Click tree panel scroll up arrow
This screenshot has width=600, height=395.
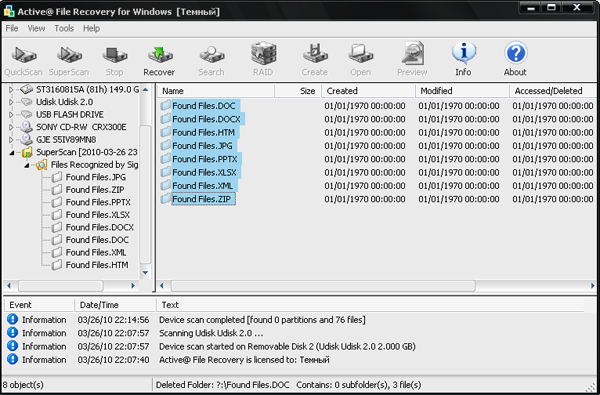pos(145,90)
